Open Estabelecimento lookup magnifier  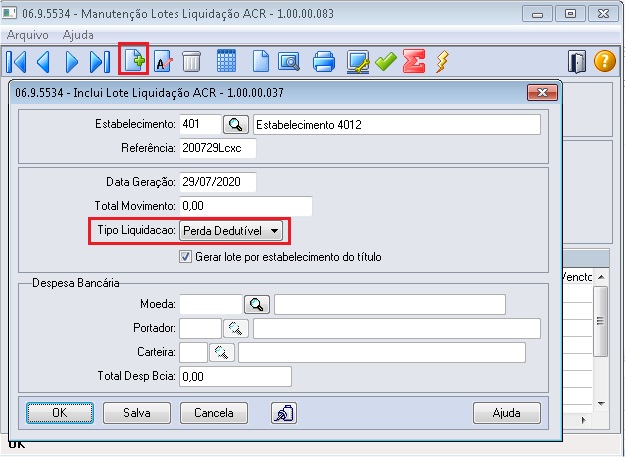click(236, 125)
